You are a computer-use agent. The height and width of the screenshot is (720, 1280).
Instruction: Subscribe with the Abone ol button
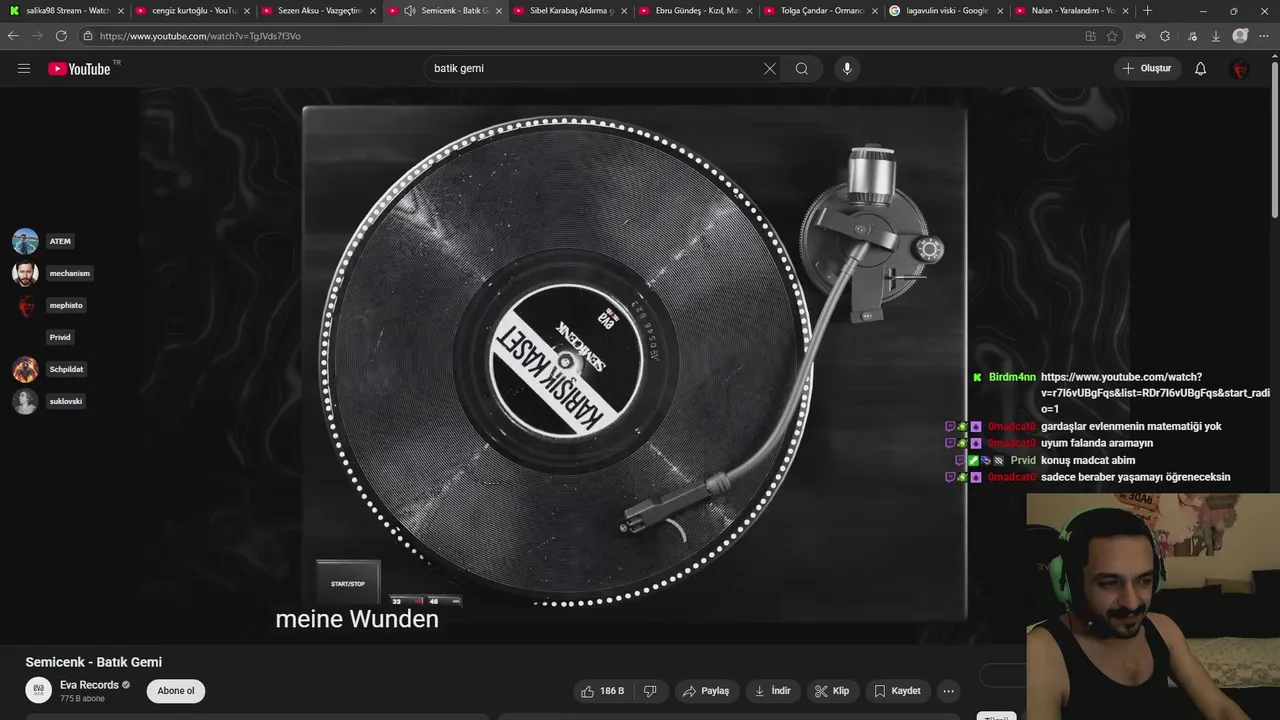point(176,691)
